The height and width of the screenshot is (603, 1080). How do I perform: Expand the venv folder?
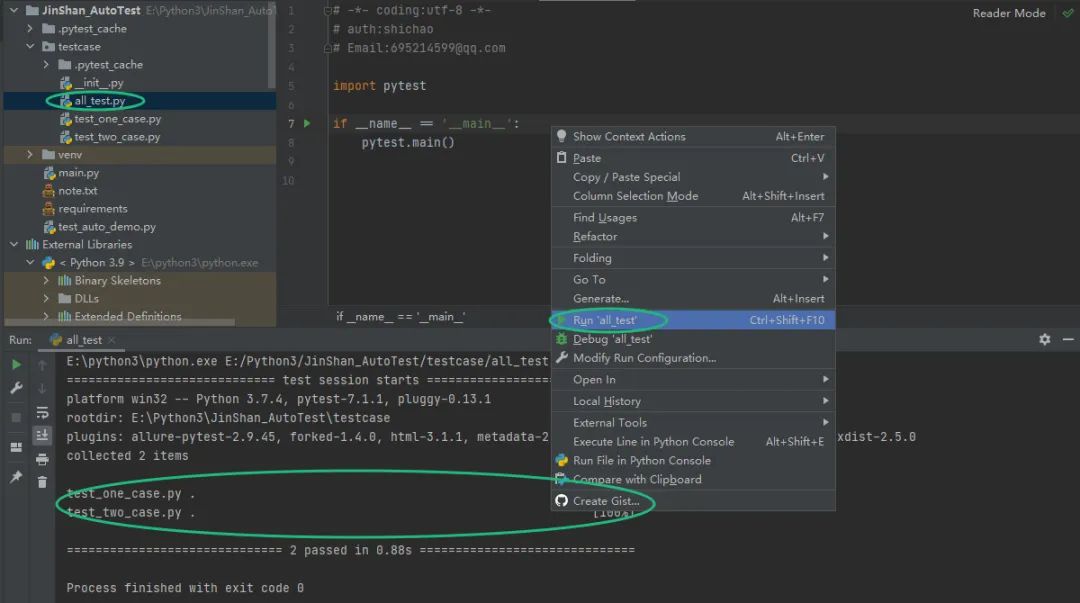pyautogui.click(x=30, y=154)
